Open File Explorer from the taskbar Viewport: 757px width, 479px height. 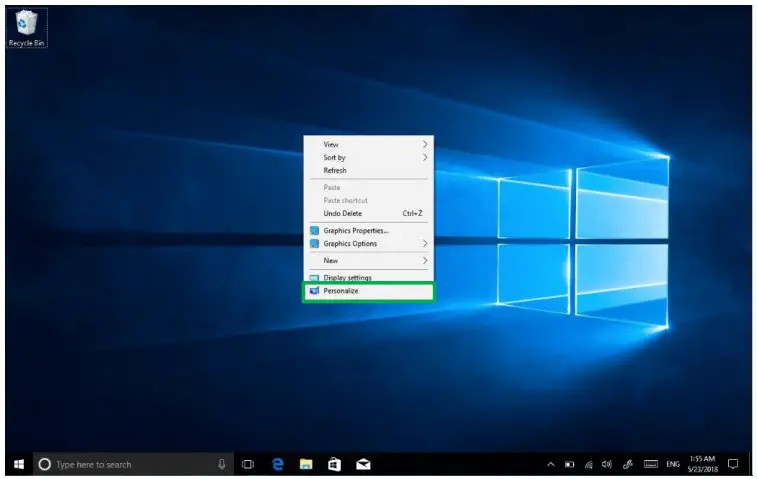[x=306, y=465]
